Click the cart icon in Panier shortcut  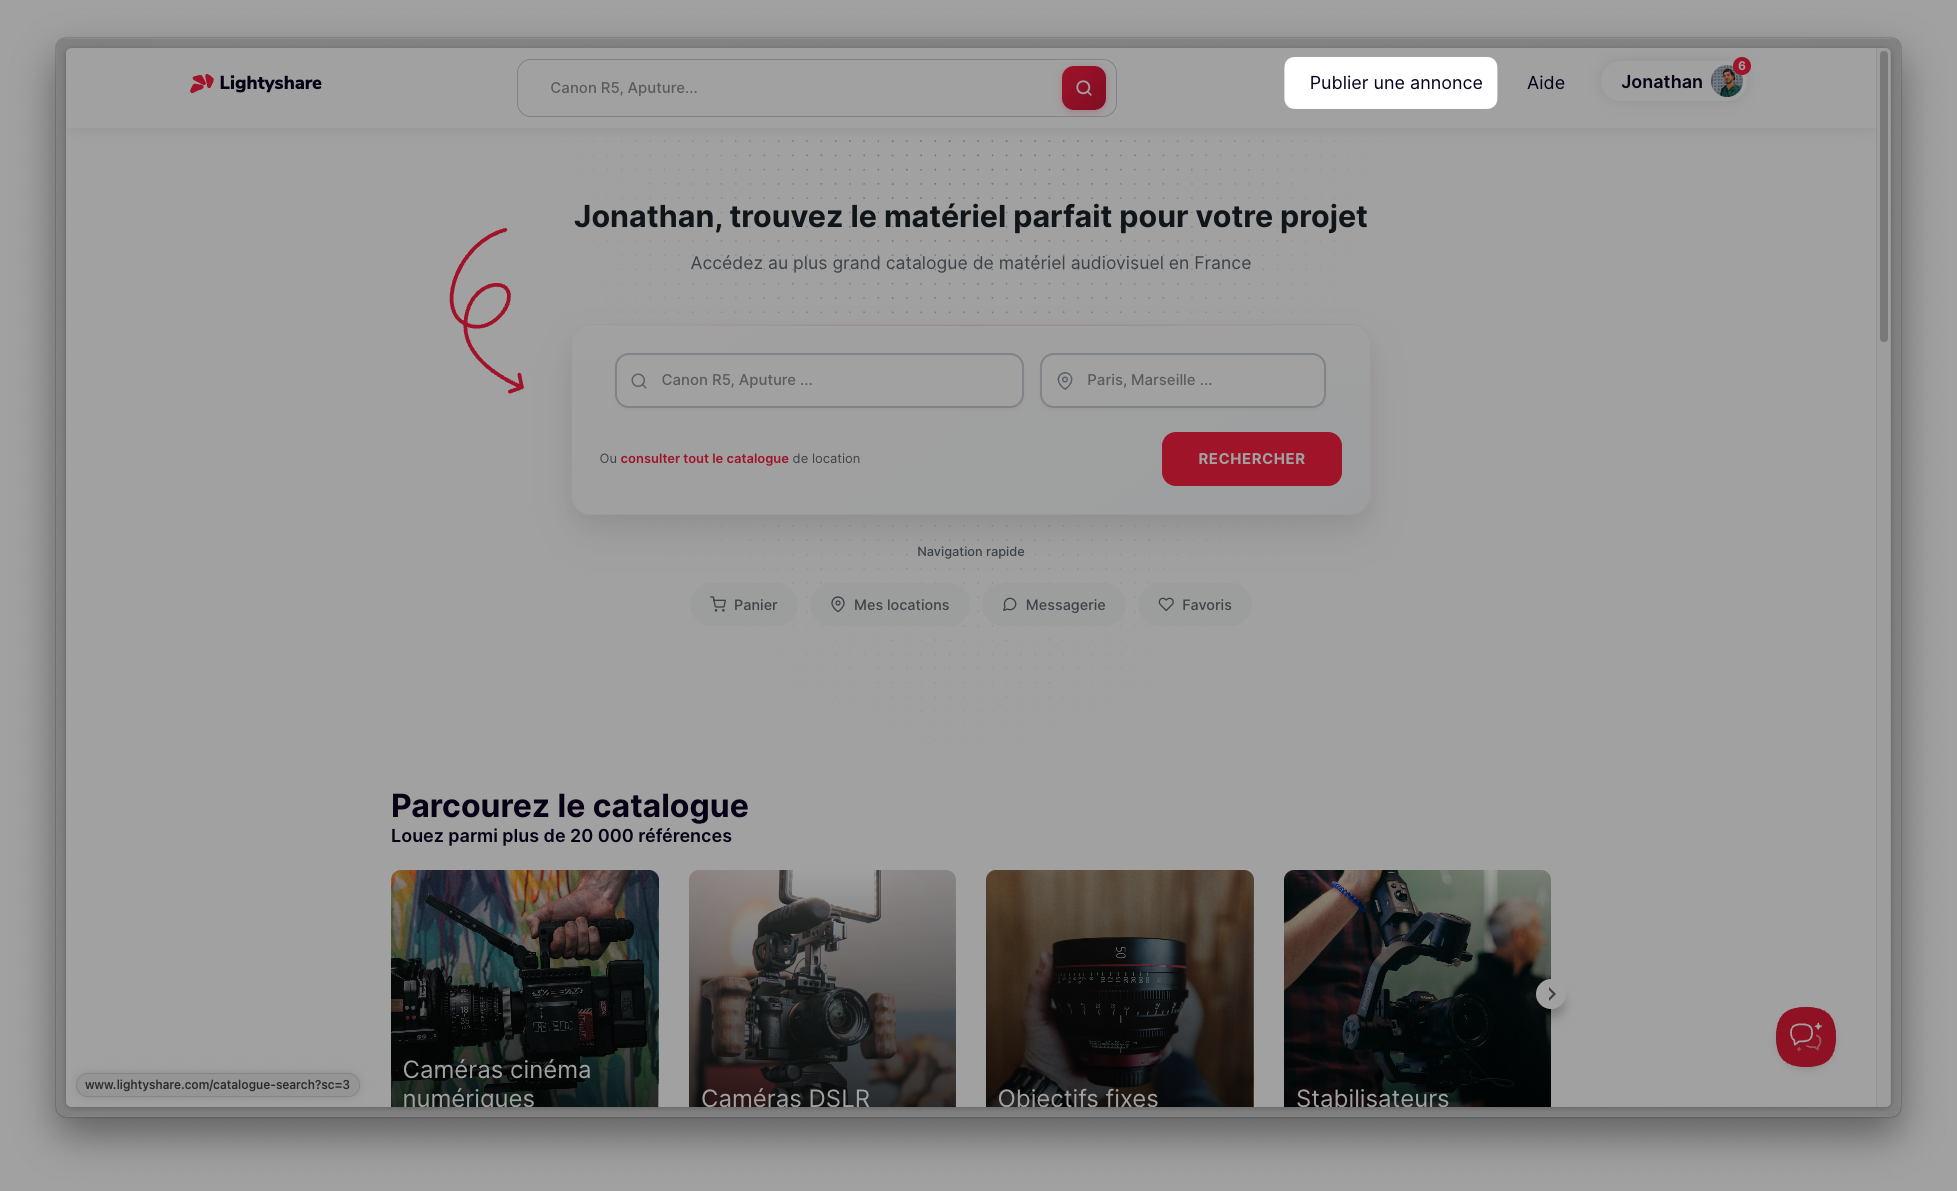coord(718,604)
